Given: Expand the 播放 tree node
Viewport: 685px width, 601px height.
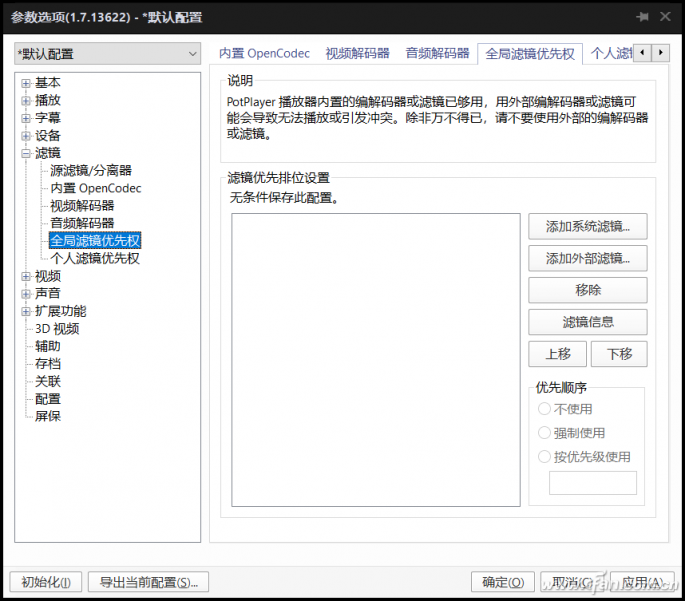Looking at the screenshot, I should tap(26, 101).
